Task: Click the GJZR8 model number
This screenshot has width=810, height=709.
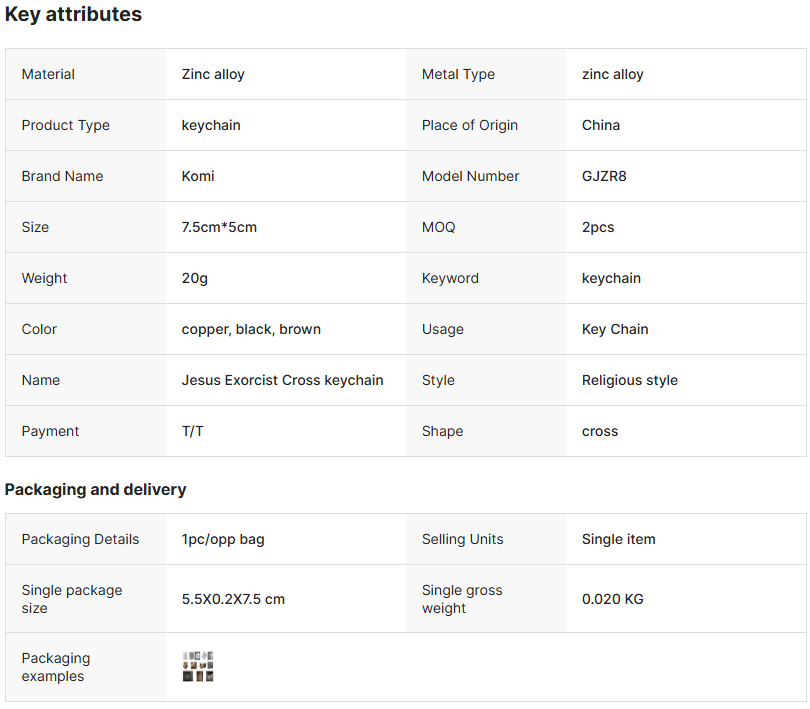Action: pyautogui.click(x=604, y=176)
